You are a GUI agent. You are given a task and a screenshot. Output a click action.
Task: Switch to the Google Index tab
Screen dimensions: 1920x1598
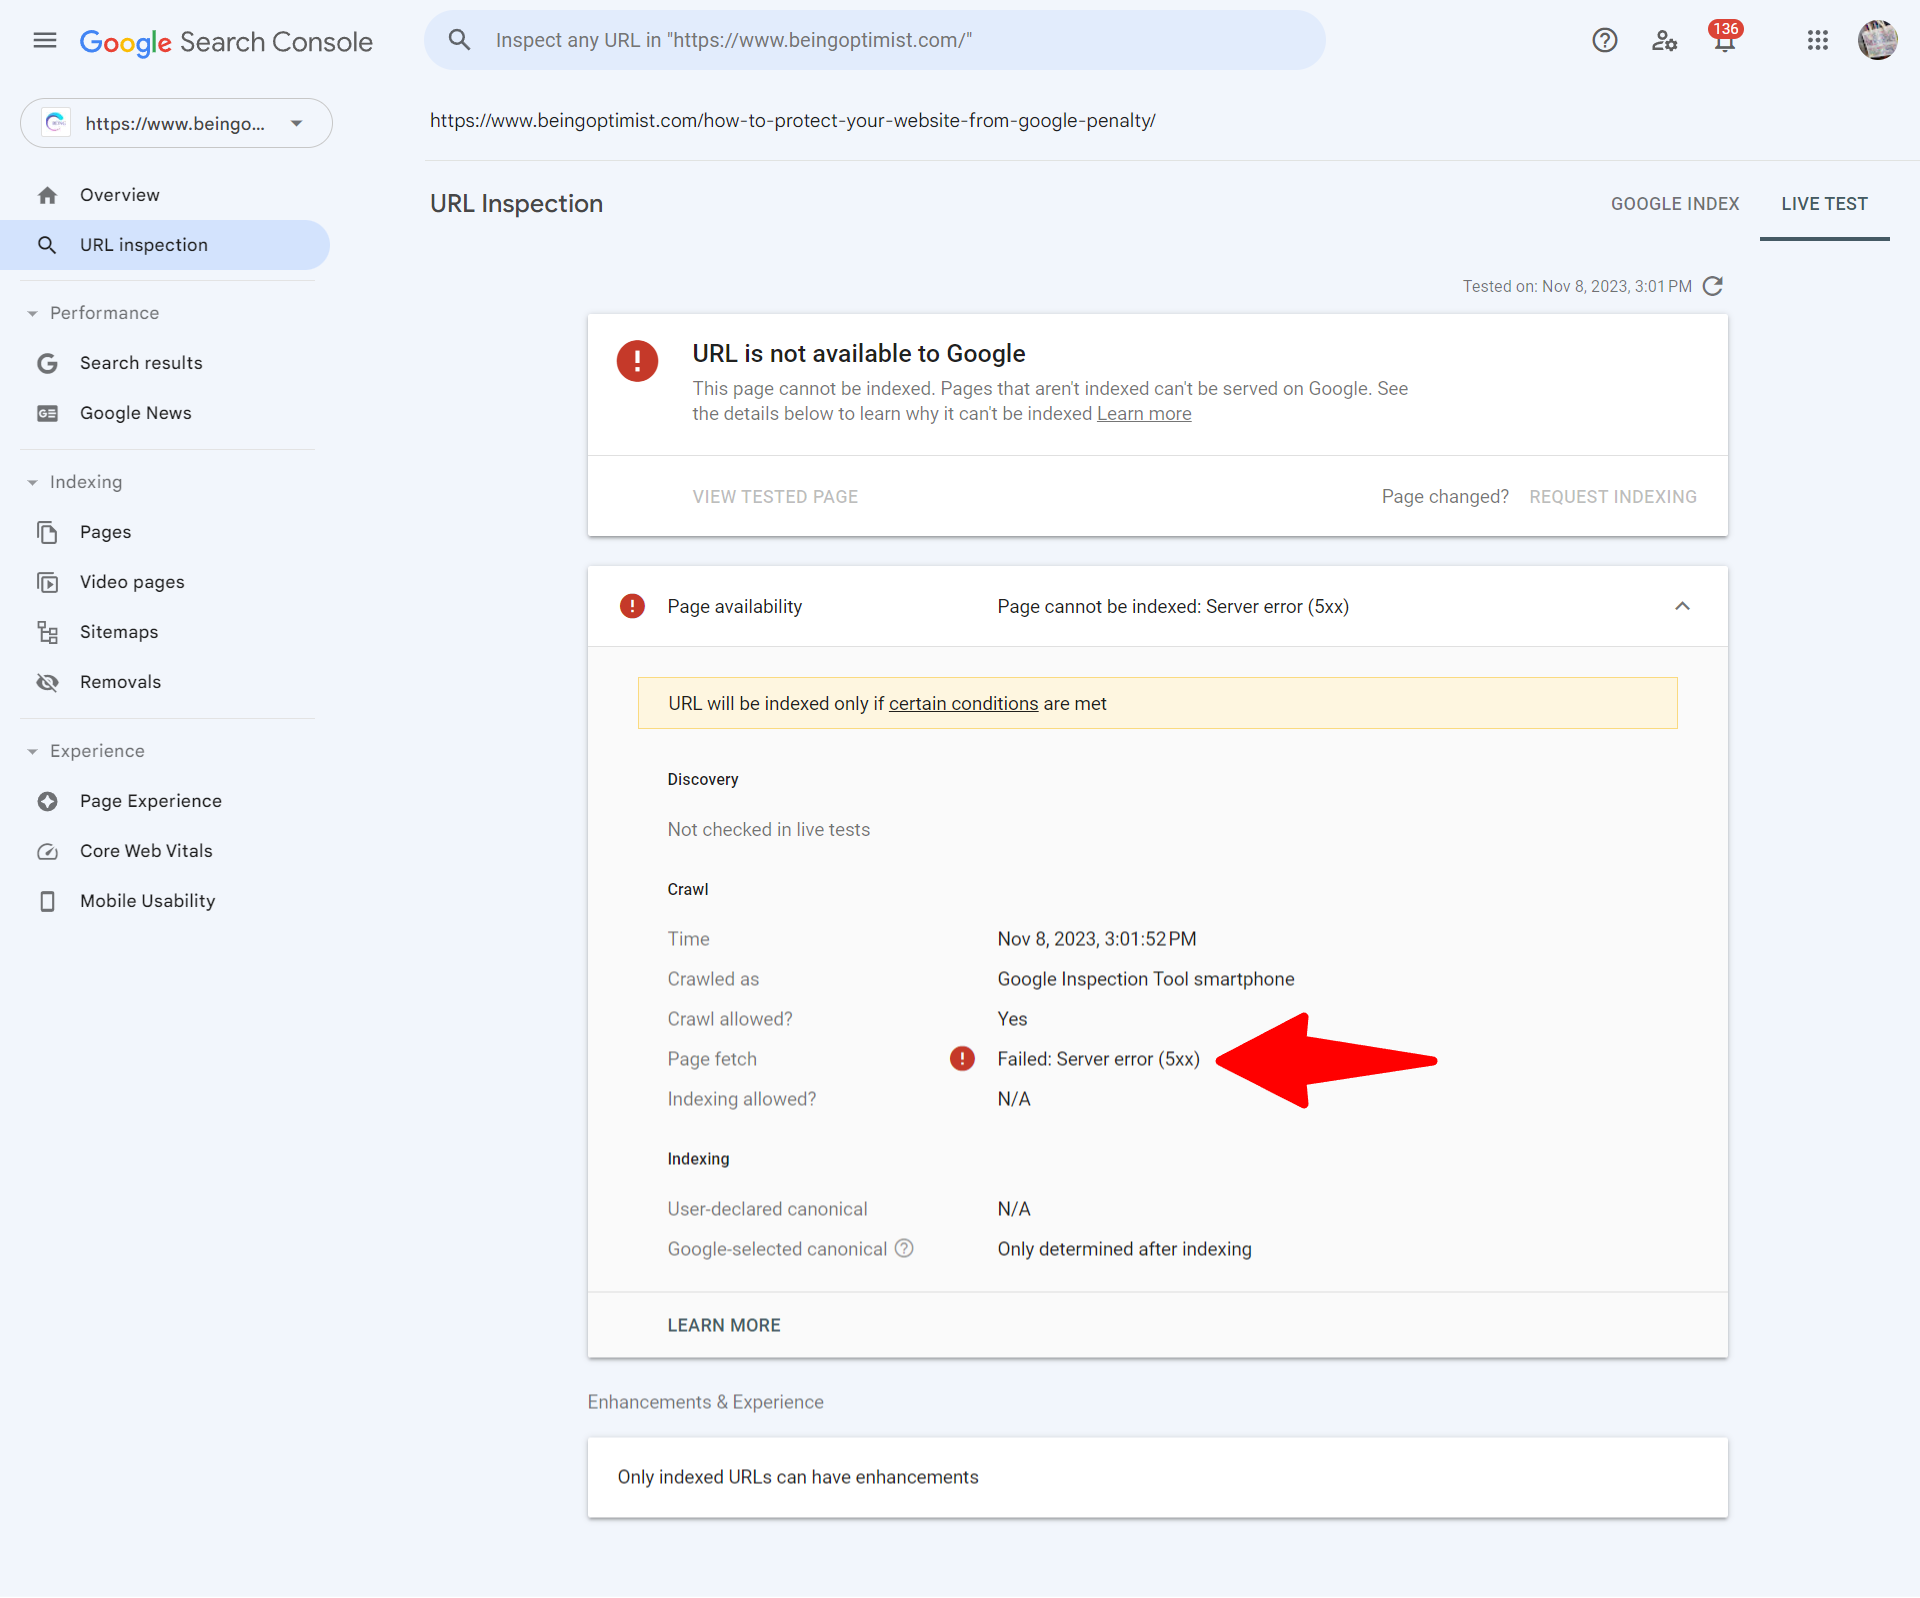1675,204
